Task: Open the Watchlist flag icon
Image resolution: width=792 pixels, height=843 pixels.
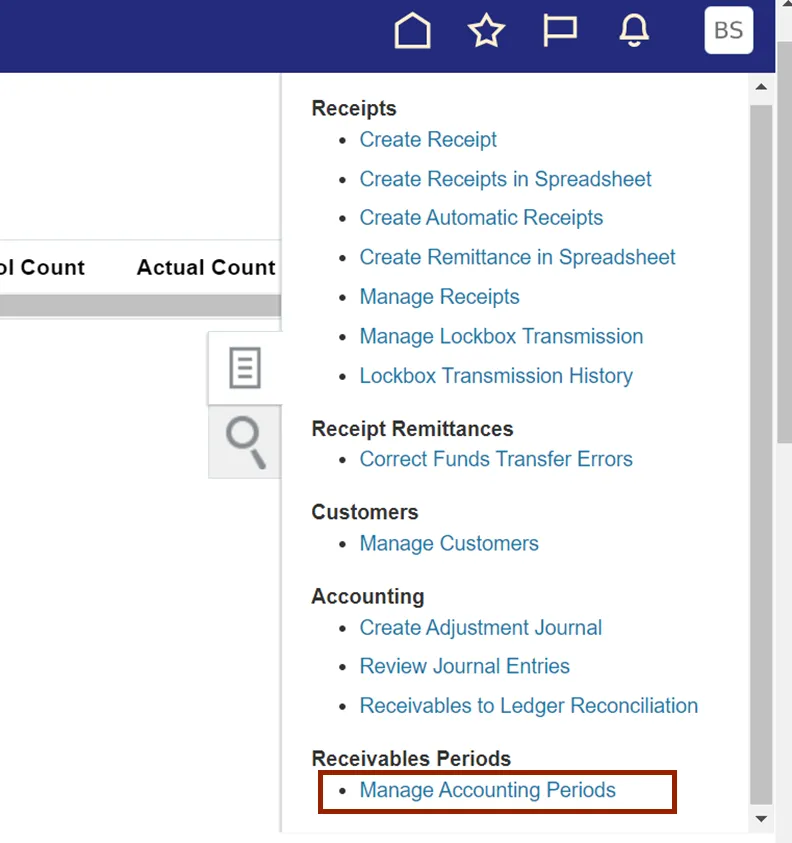Action: tap(560, 31)
